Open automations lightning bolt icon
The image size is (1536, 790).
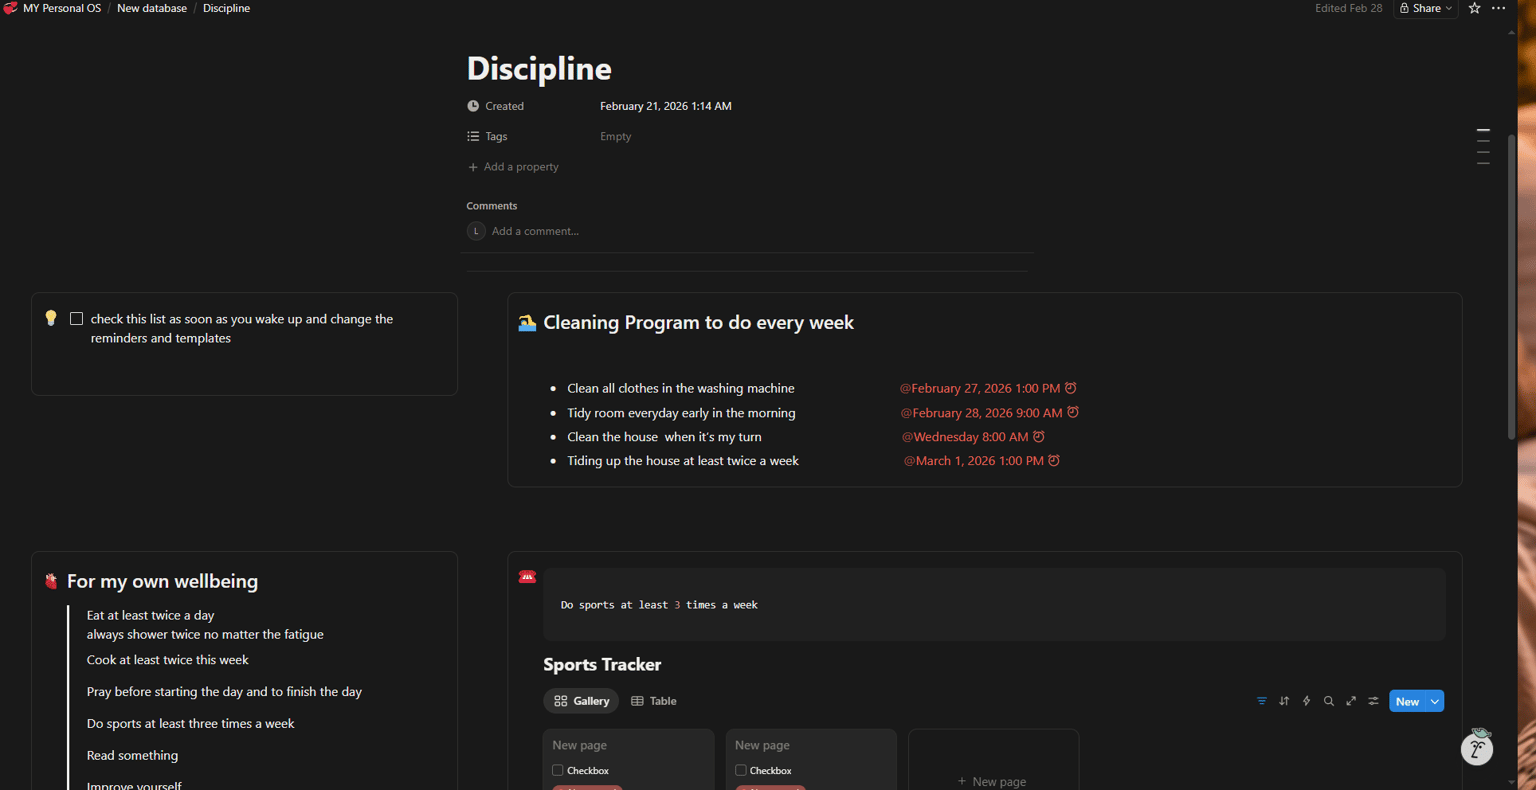coord(1306,701)
